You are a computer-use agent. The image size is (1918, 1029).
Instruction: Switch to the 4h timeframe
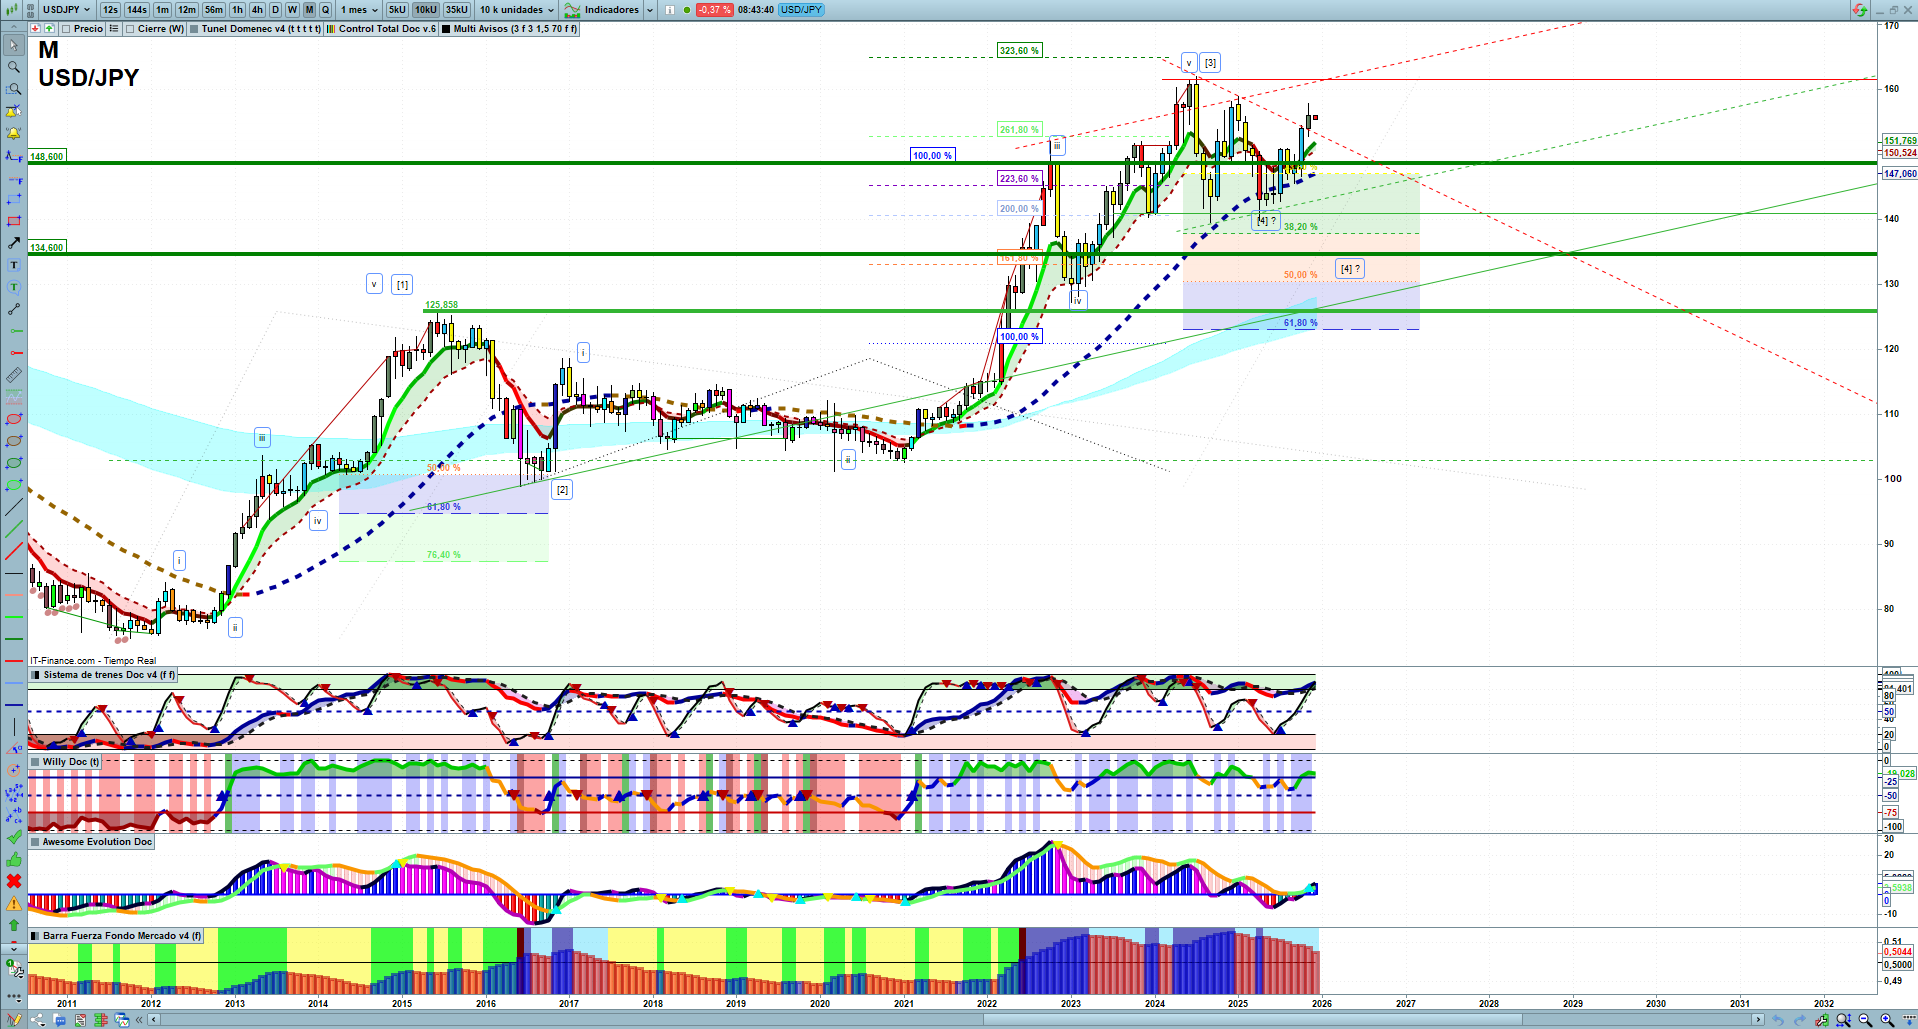point(257,10)
